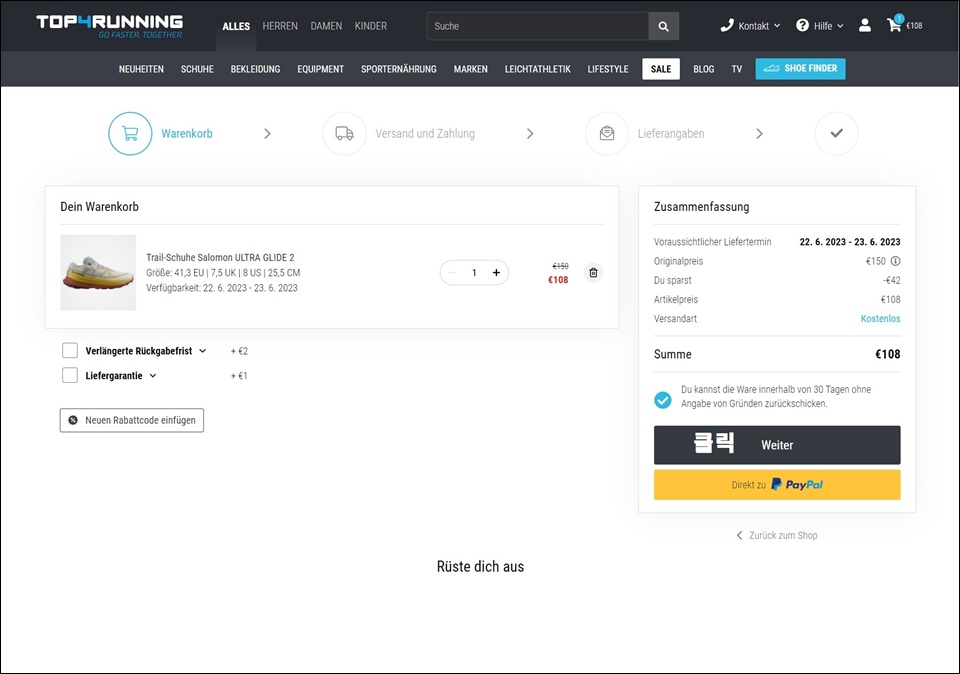This screenshot has height=674, width=960.
Task: Expand Verlängerte Rückgabefrist details chevron
Action: pyautogui.click(x=203, y=351)
